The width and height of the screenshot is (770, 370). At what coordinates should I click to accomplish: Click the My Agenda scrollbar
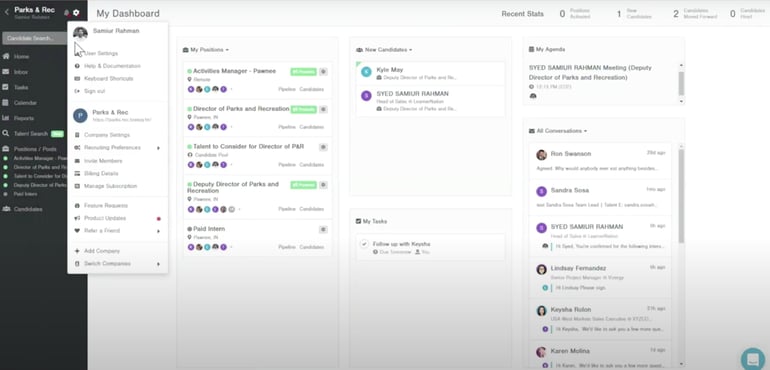681,84
